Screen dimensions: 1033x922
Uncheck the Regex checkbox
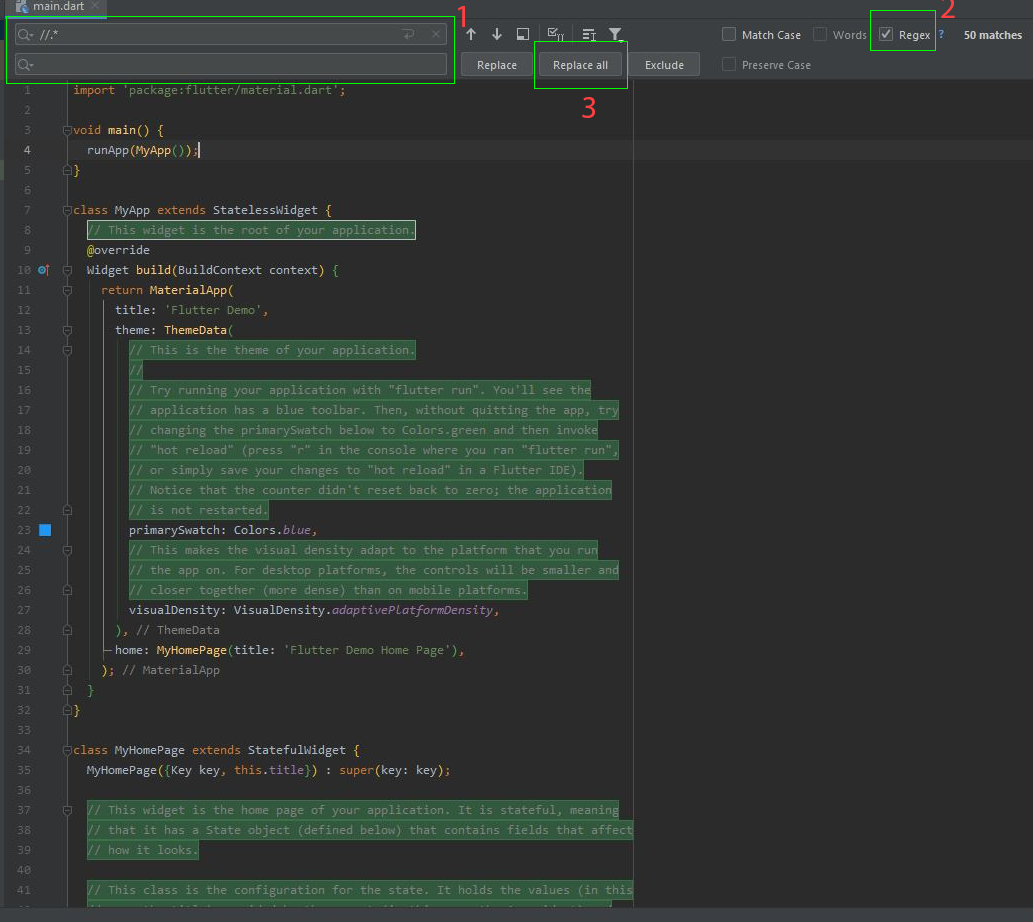point(886,35)
